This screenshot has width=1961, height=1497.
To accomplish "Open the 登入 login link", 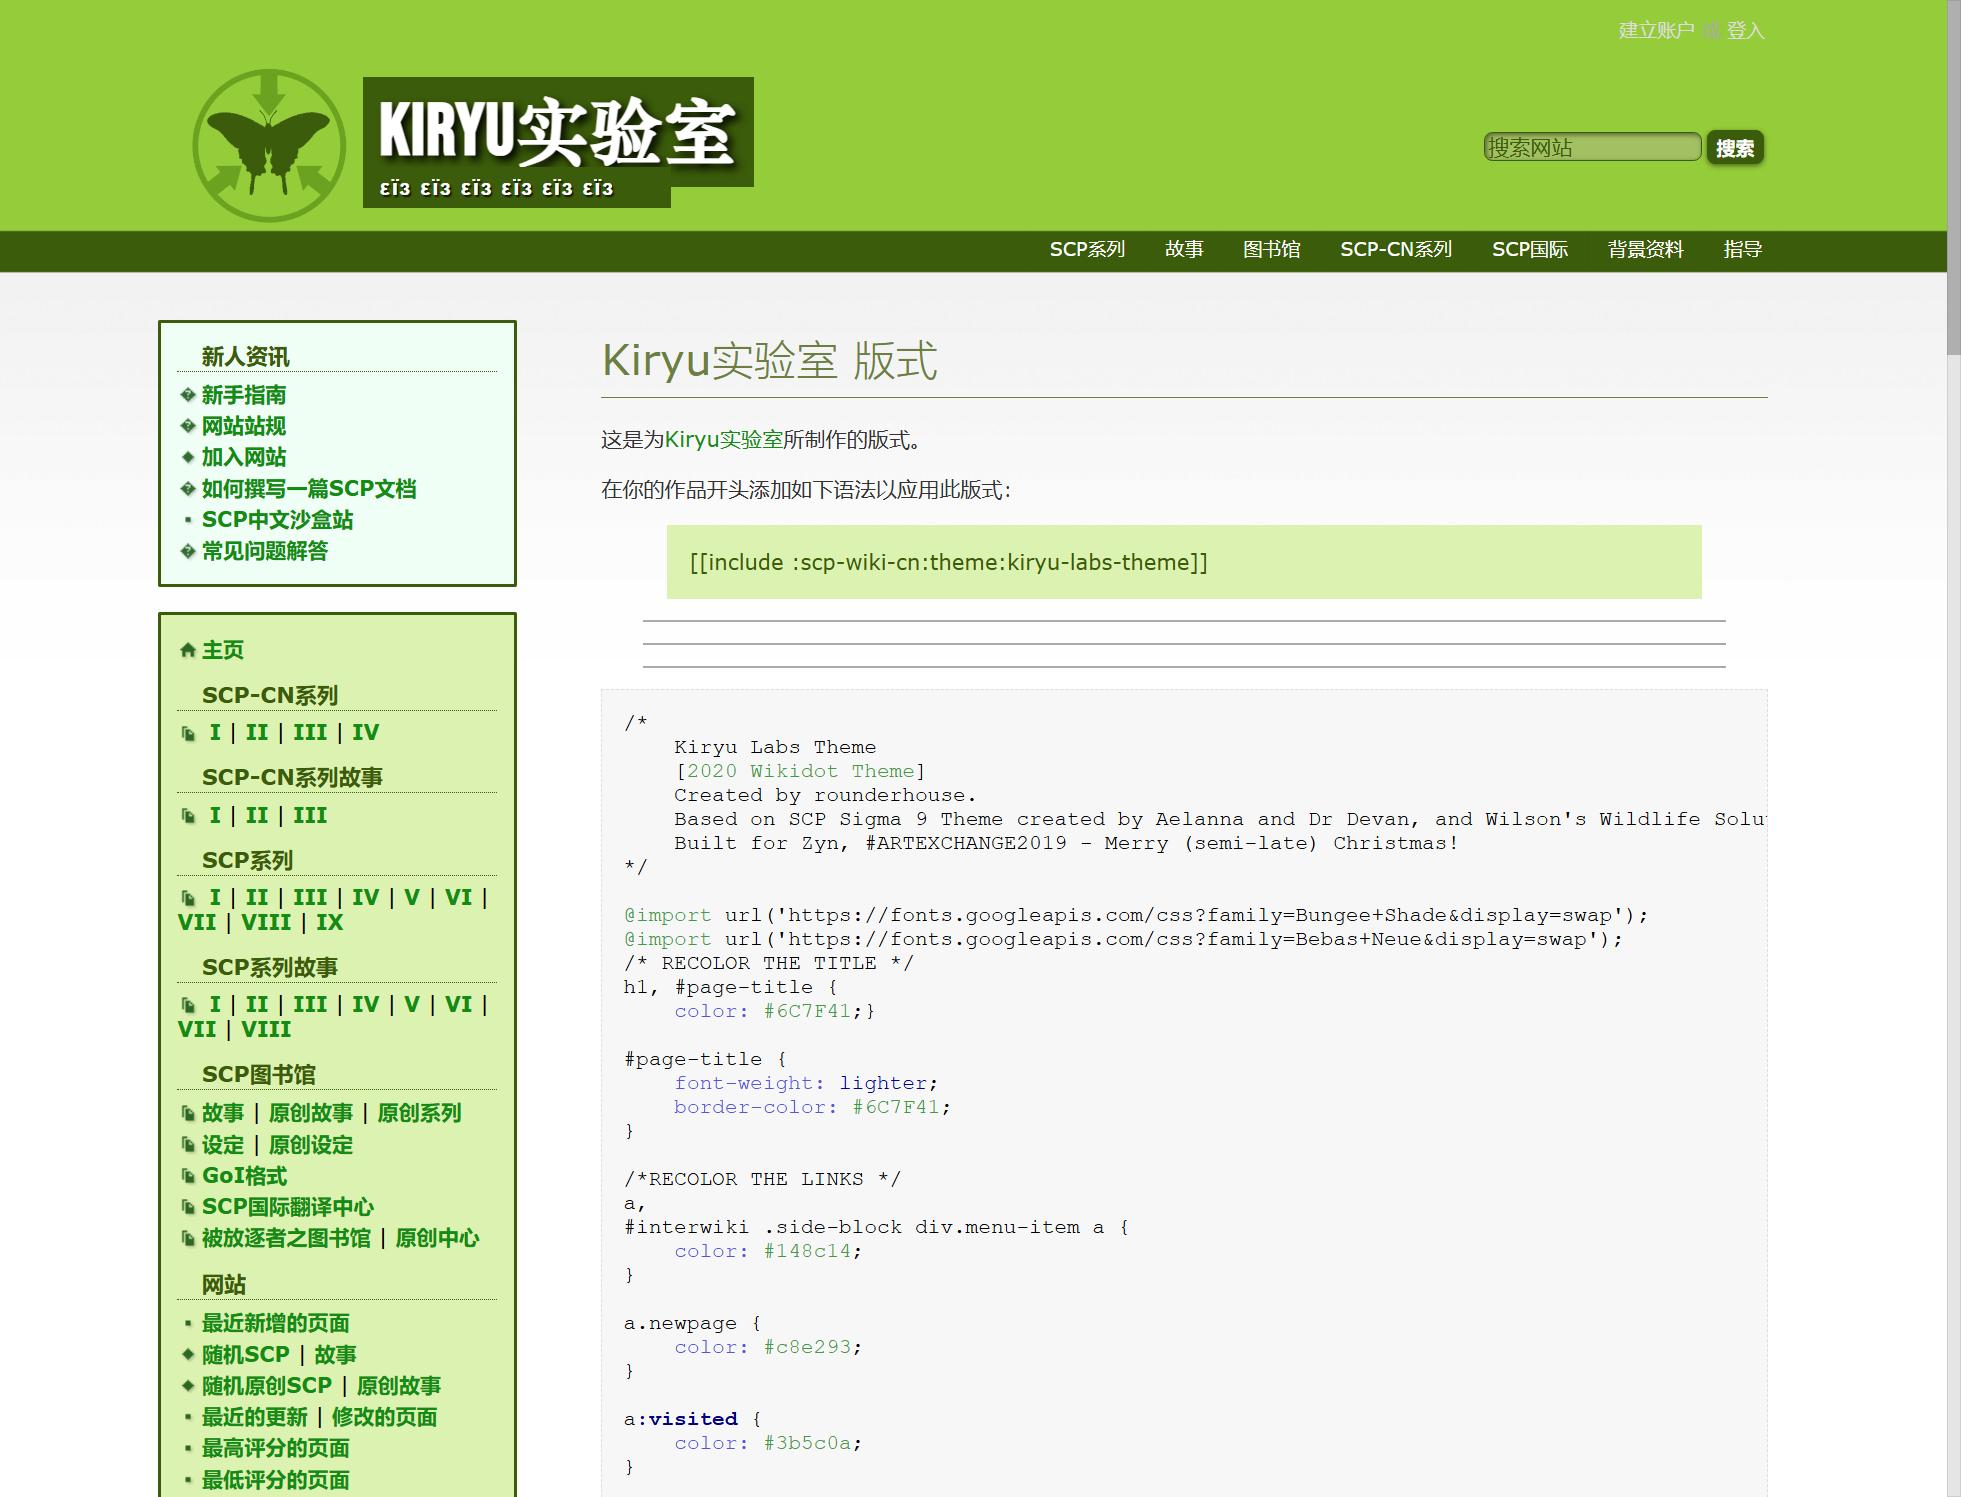I will pos(1743,31).
